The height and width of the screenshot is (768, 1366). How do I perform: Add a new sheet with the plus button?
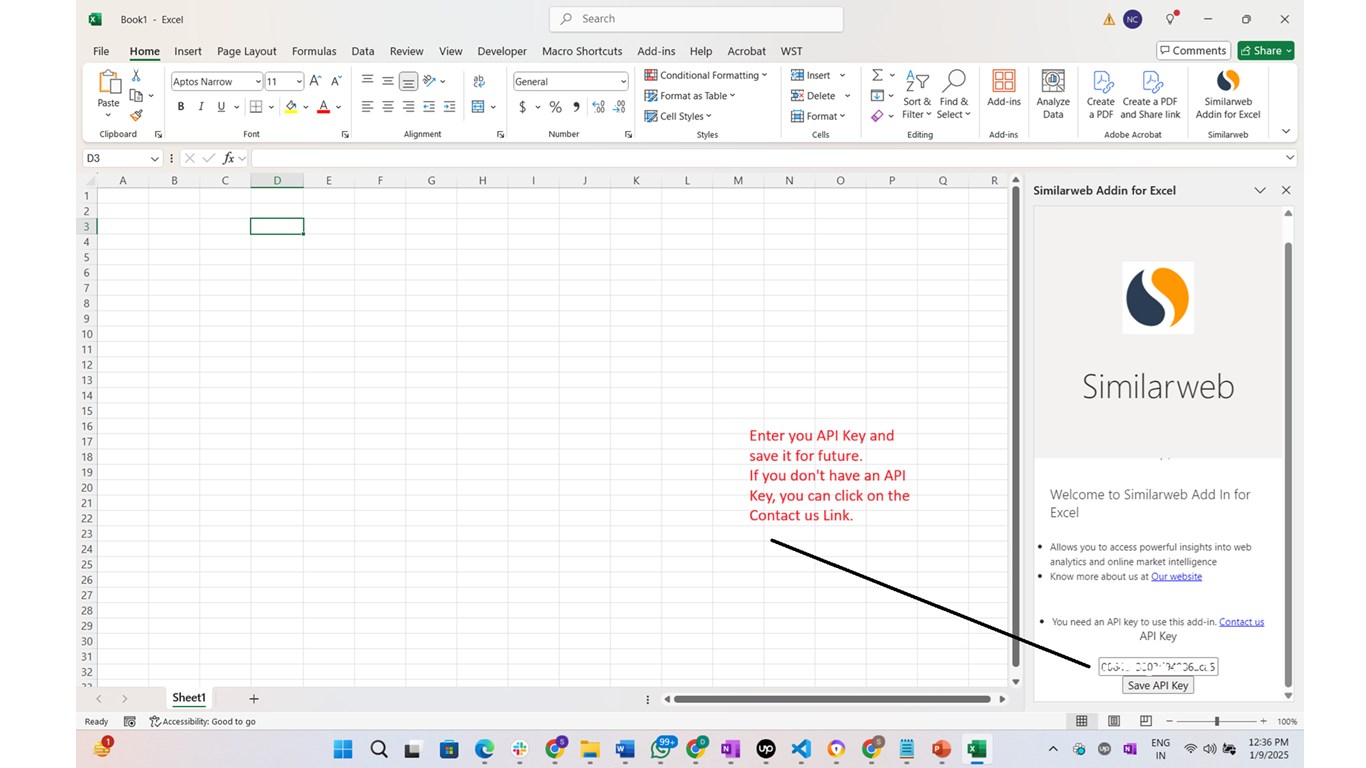point(254,698)
